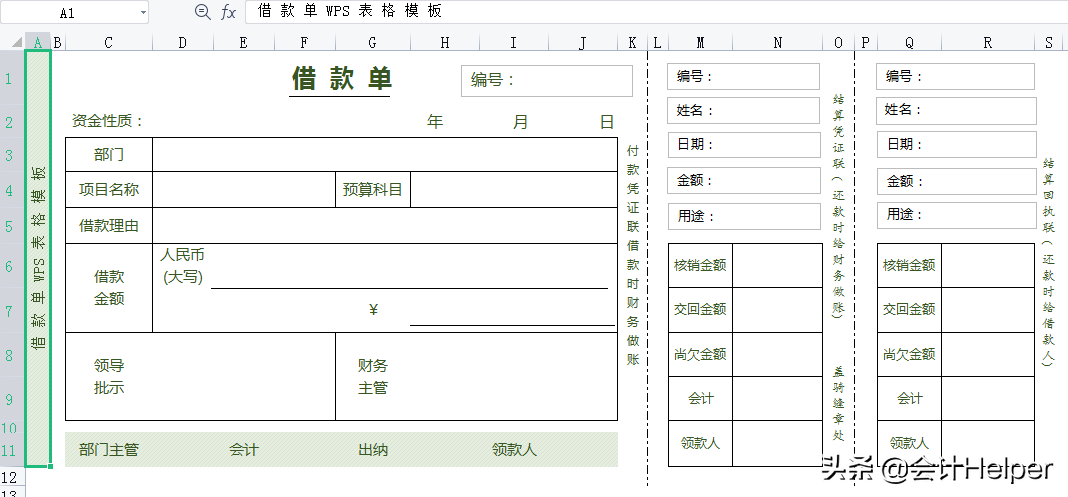Click the 月 date label
1068x497 pixels.
coord(520,122)
